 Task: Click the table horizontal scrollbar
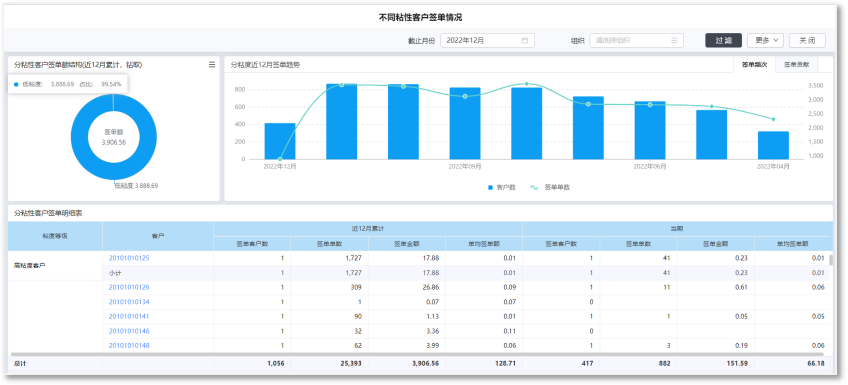coord(416,354)
